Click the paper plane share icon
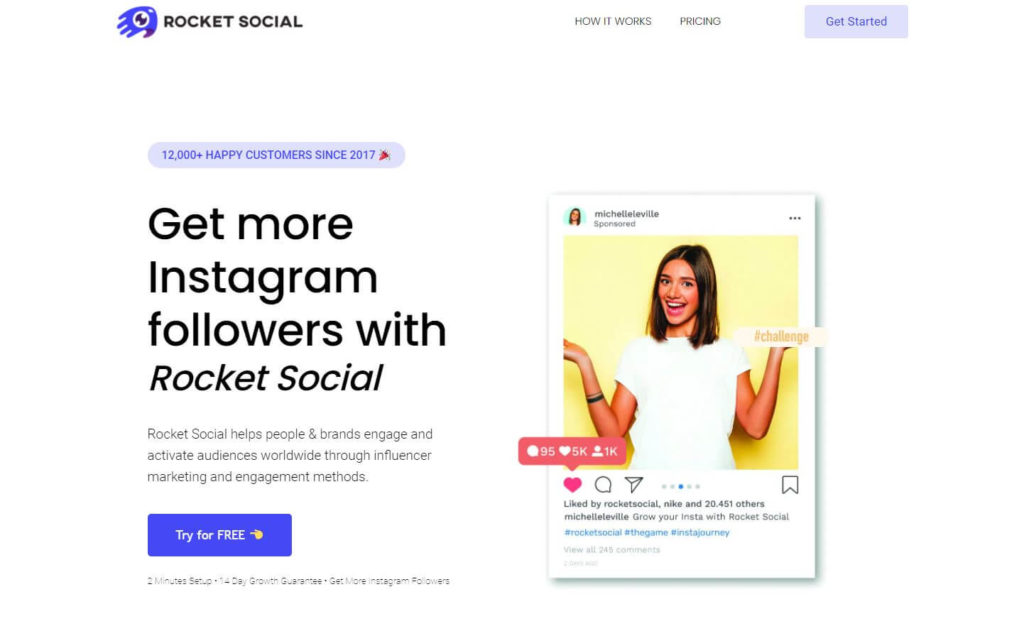The height and width of the screenshot is (621, 1024). click(x=633, y=485)
